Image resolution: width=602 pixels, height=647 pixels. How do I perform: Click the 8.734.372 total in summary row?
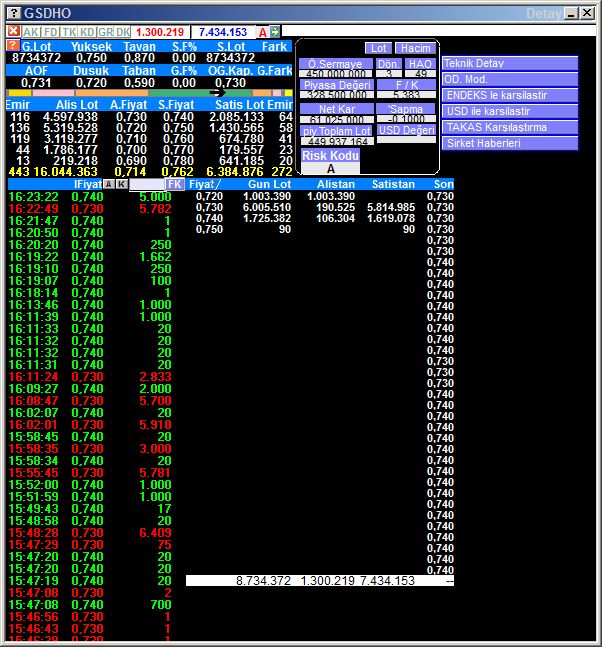pyautogui.click(x=263, y=581)
